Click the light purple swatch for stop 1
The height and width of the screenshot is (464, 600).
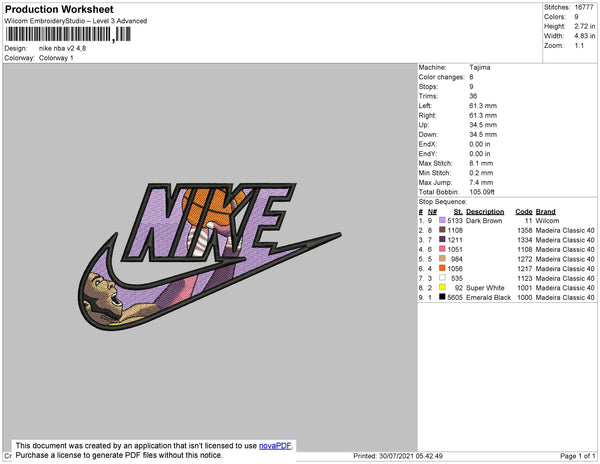click(442, 220)
